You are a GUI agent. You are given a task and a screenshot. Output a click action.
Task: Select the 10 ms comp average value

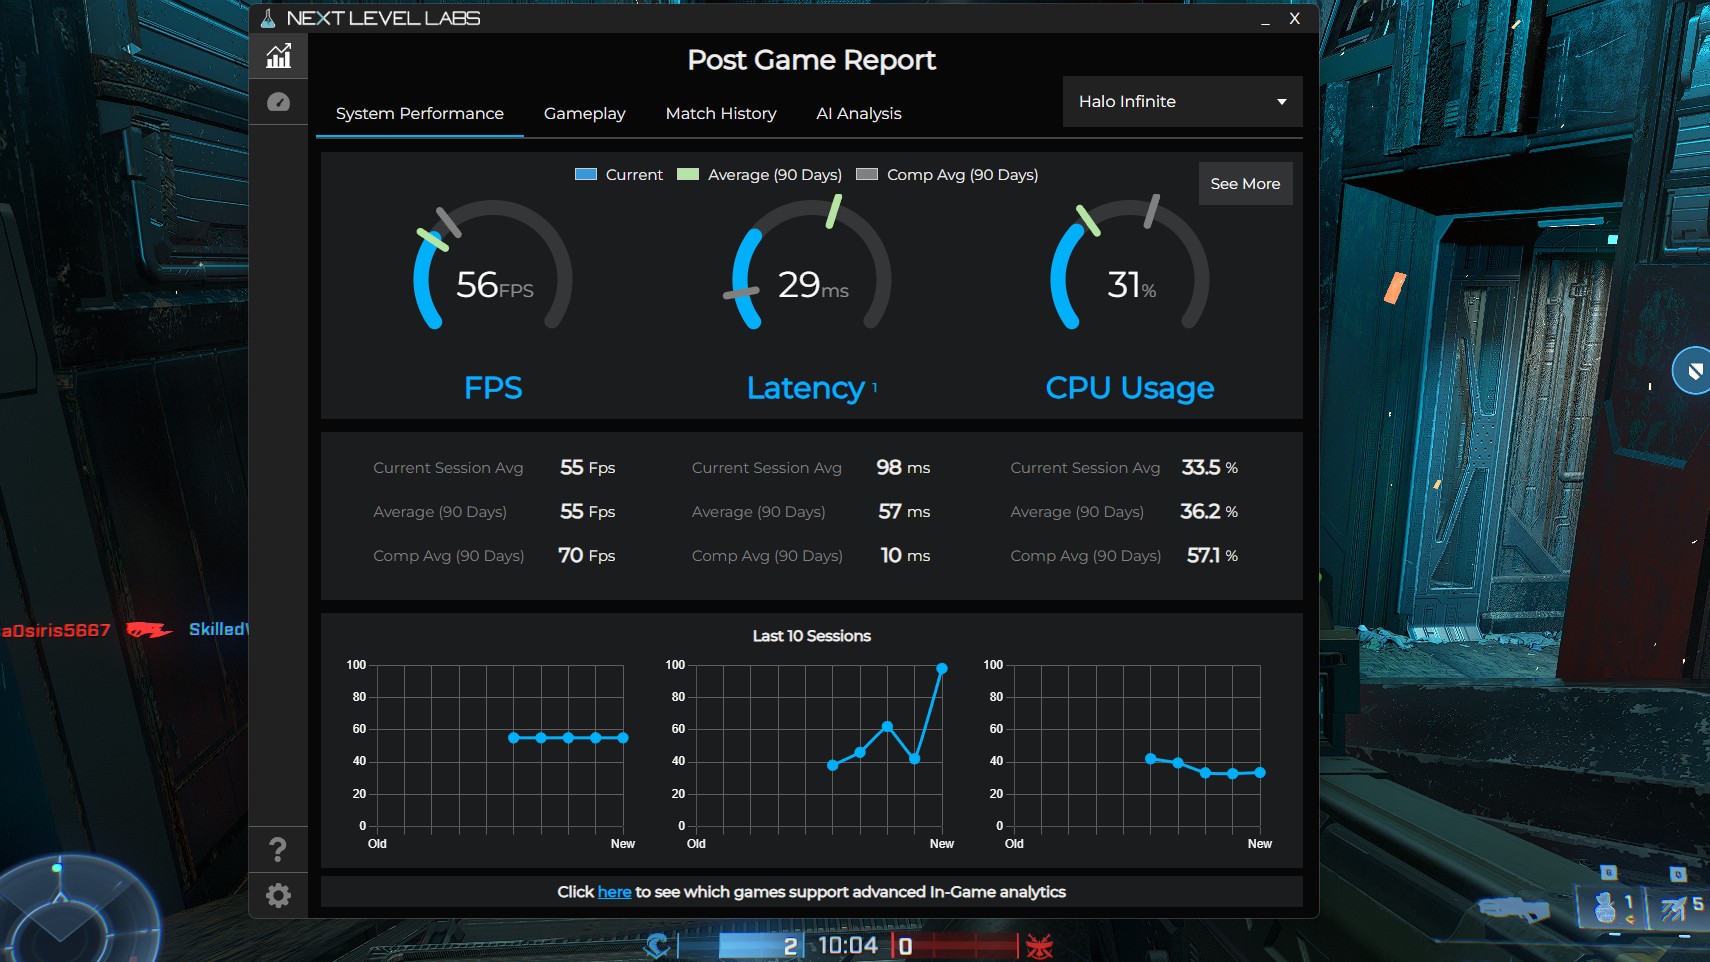(905, 555)
